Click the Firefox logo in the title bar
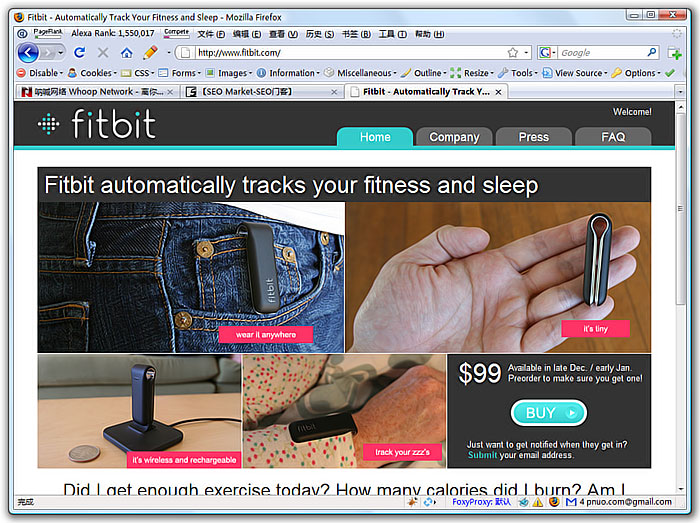 pos(19,17)
